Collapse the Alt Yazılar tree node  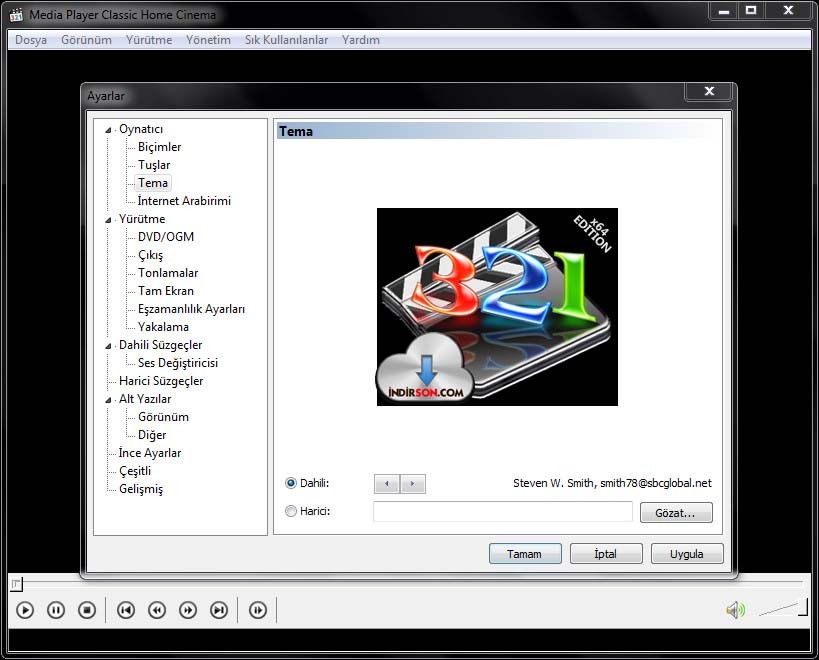tap(109, 400)
